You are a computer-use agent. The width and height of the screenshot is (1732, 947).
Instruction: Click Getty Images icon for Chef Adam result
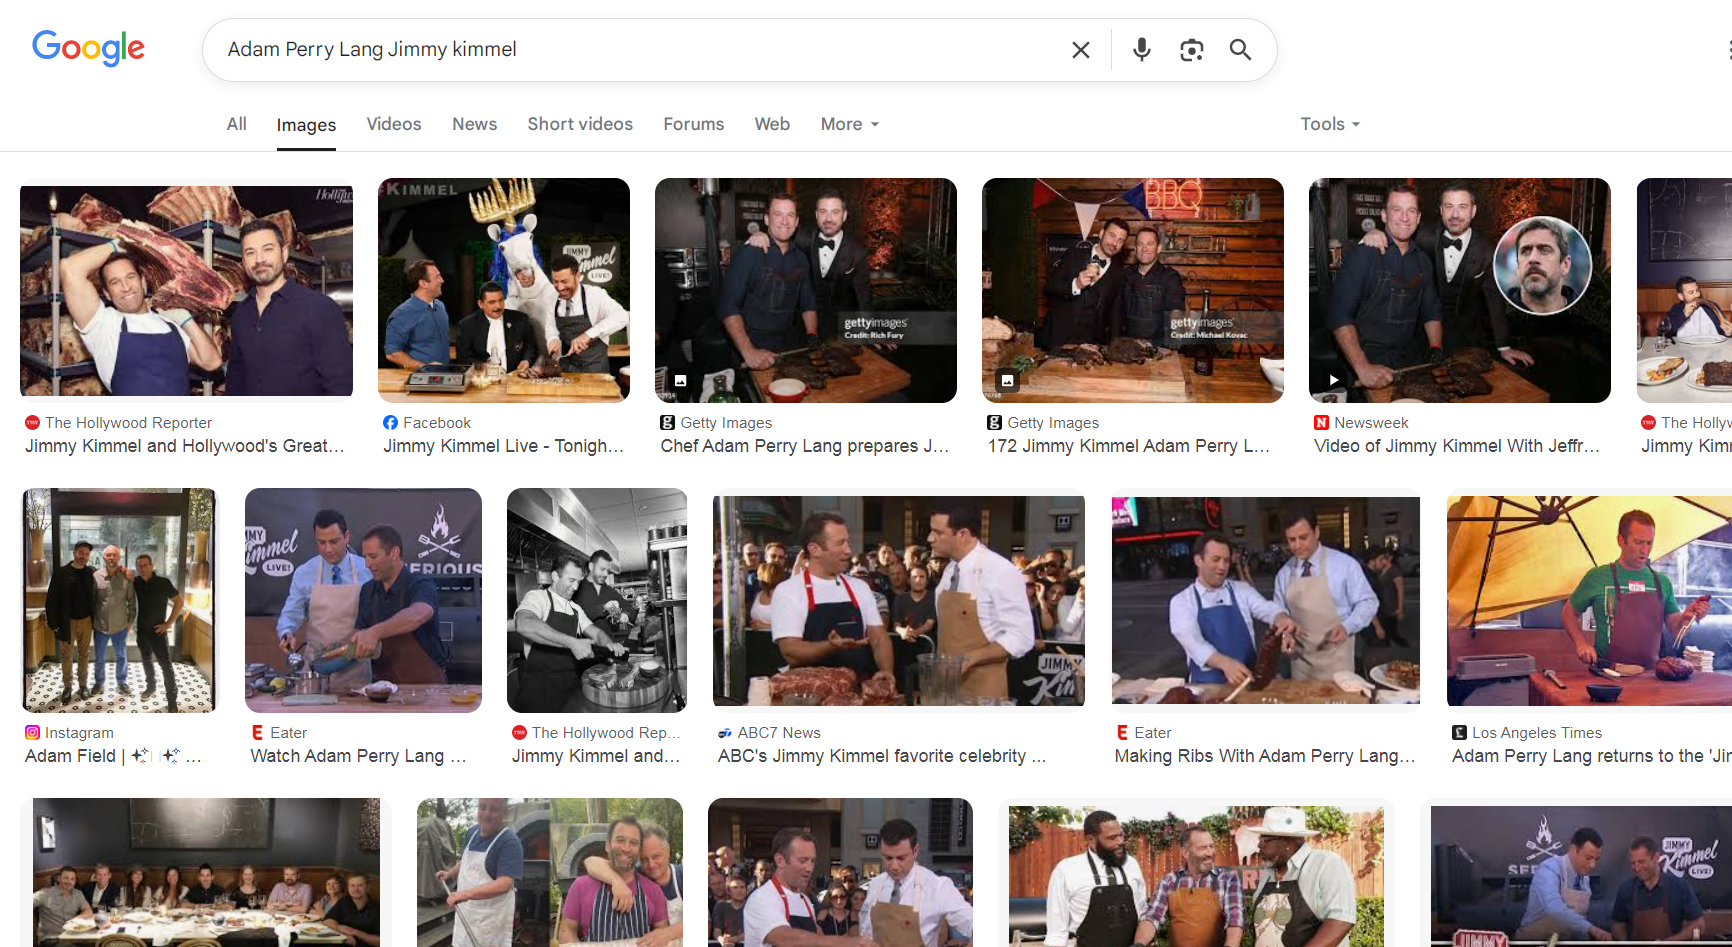tap(667, 423)
